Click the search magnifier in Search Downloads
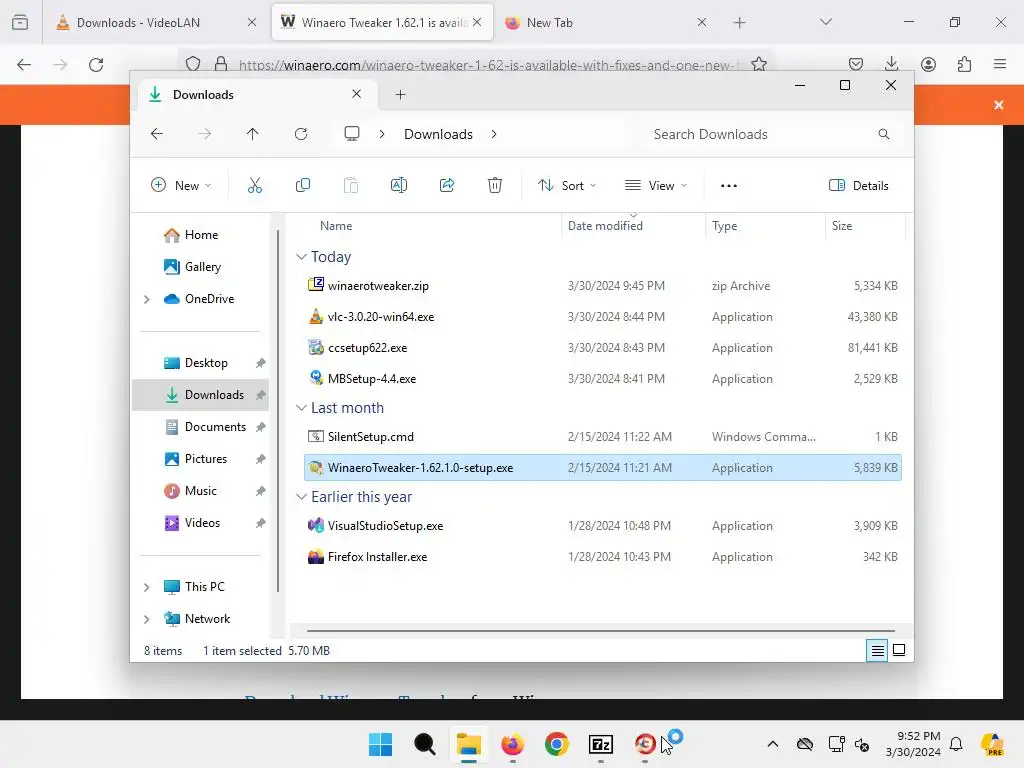Screen dimensions: 1024x768 click(884, 134)
